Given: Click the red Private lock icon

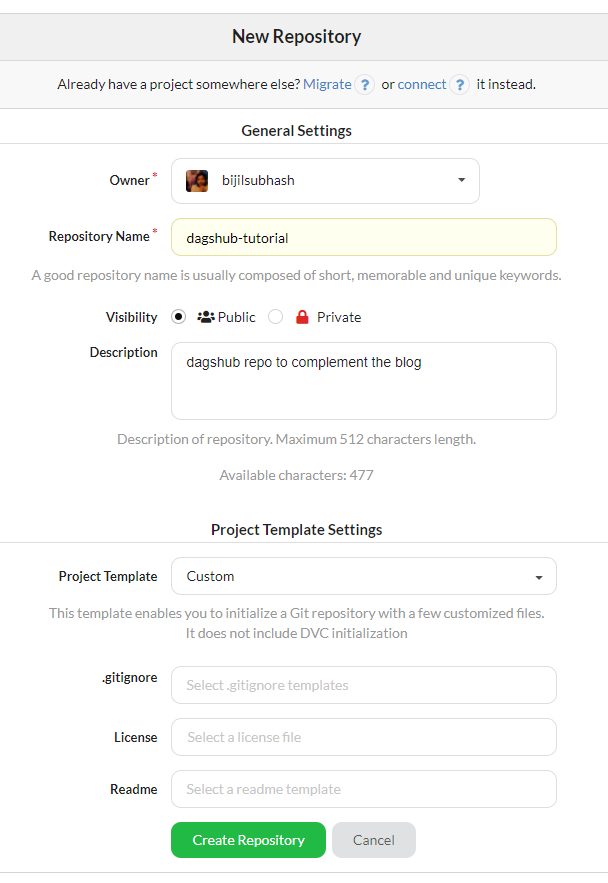Looking at the screenshot, I should 303,317.
